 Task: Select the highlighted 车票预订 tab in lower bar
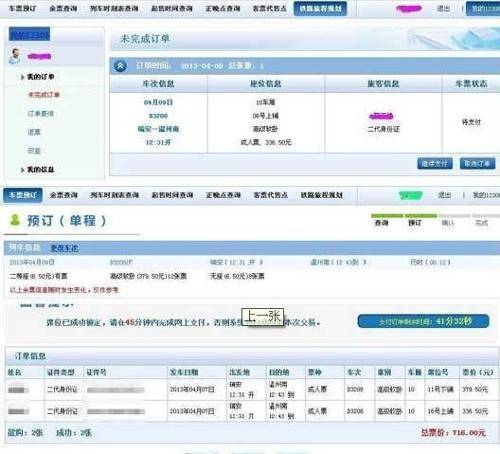pyautogui.click(x=23, y=195)
